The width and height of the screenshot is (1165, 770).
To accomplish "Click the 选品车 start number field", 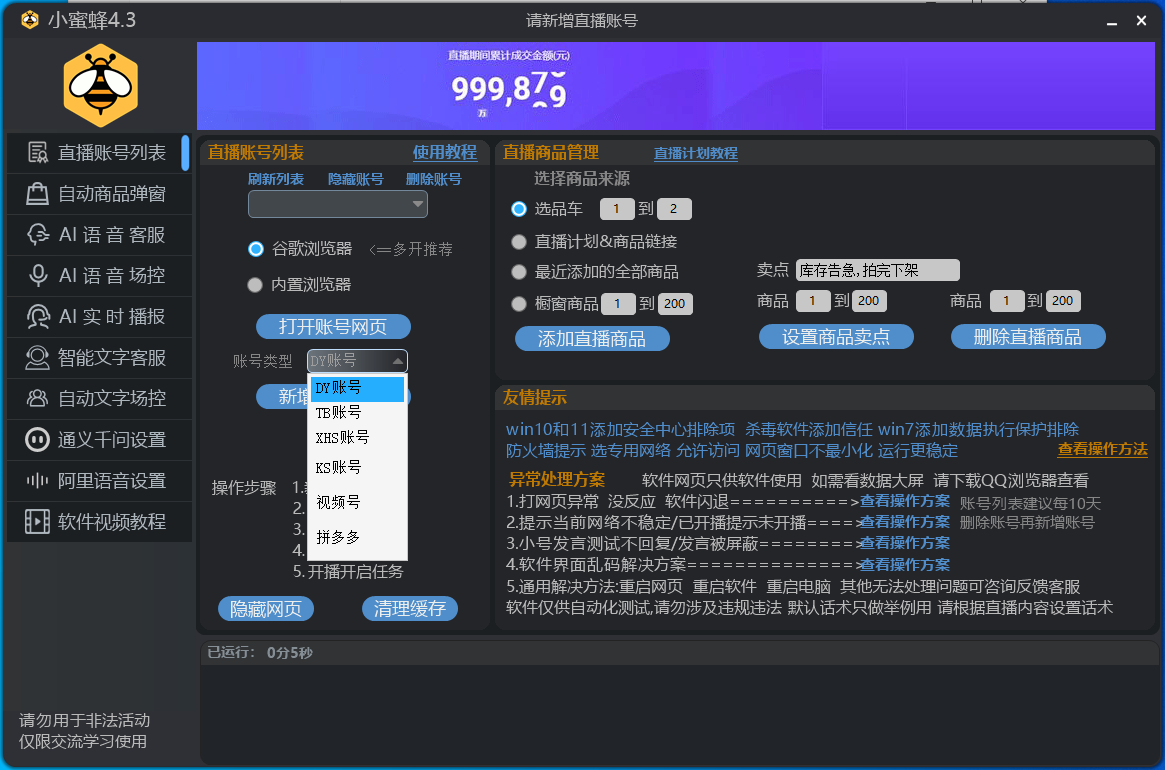I will point(617,209).
